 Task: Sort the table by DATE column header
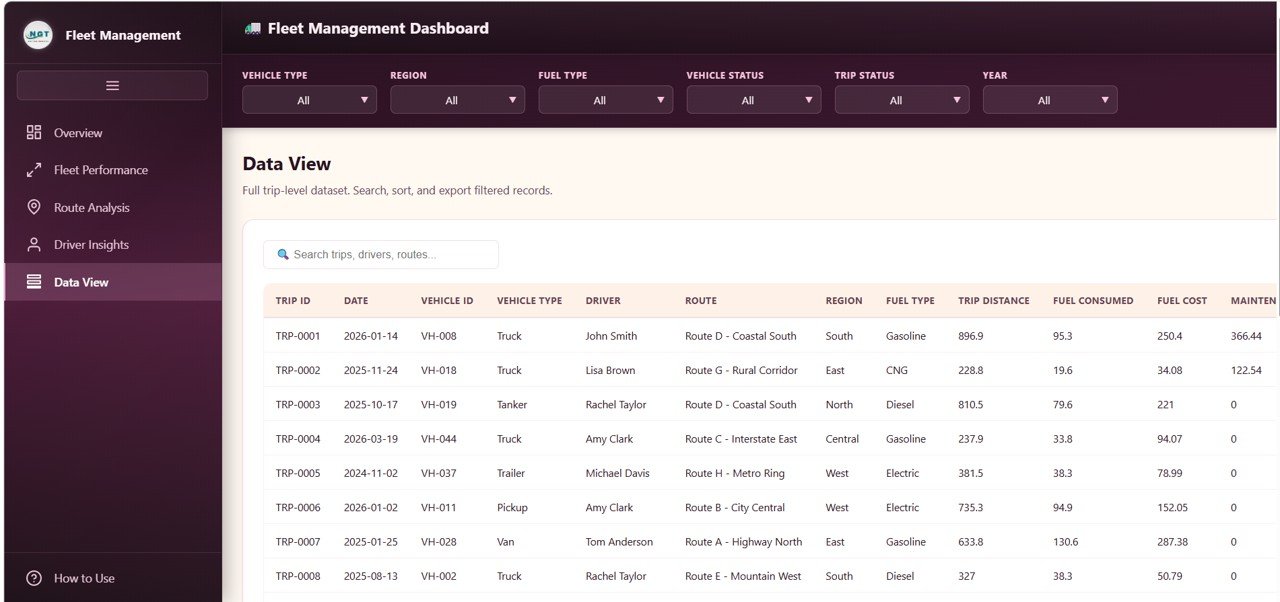[x=357, y=300]
